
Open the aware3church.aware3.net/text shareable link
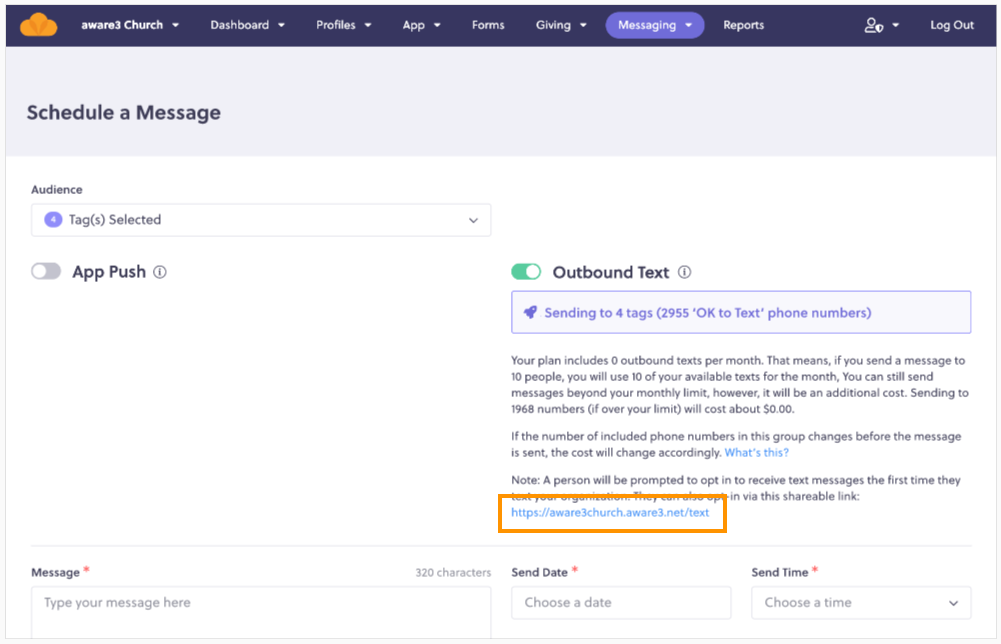610,513
